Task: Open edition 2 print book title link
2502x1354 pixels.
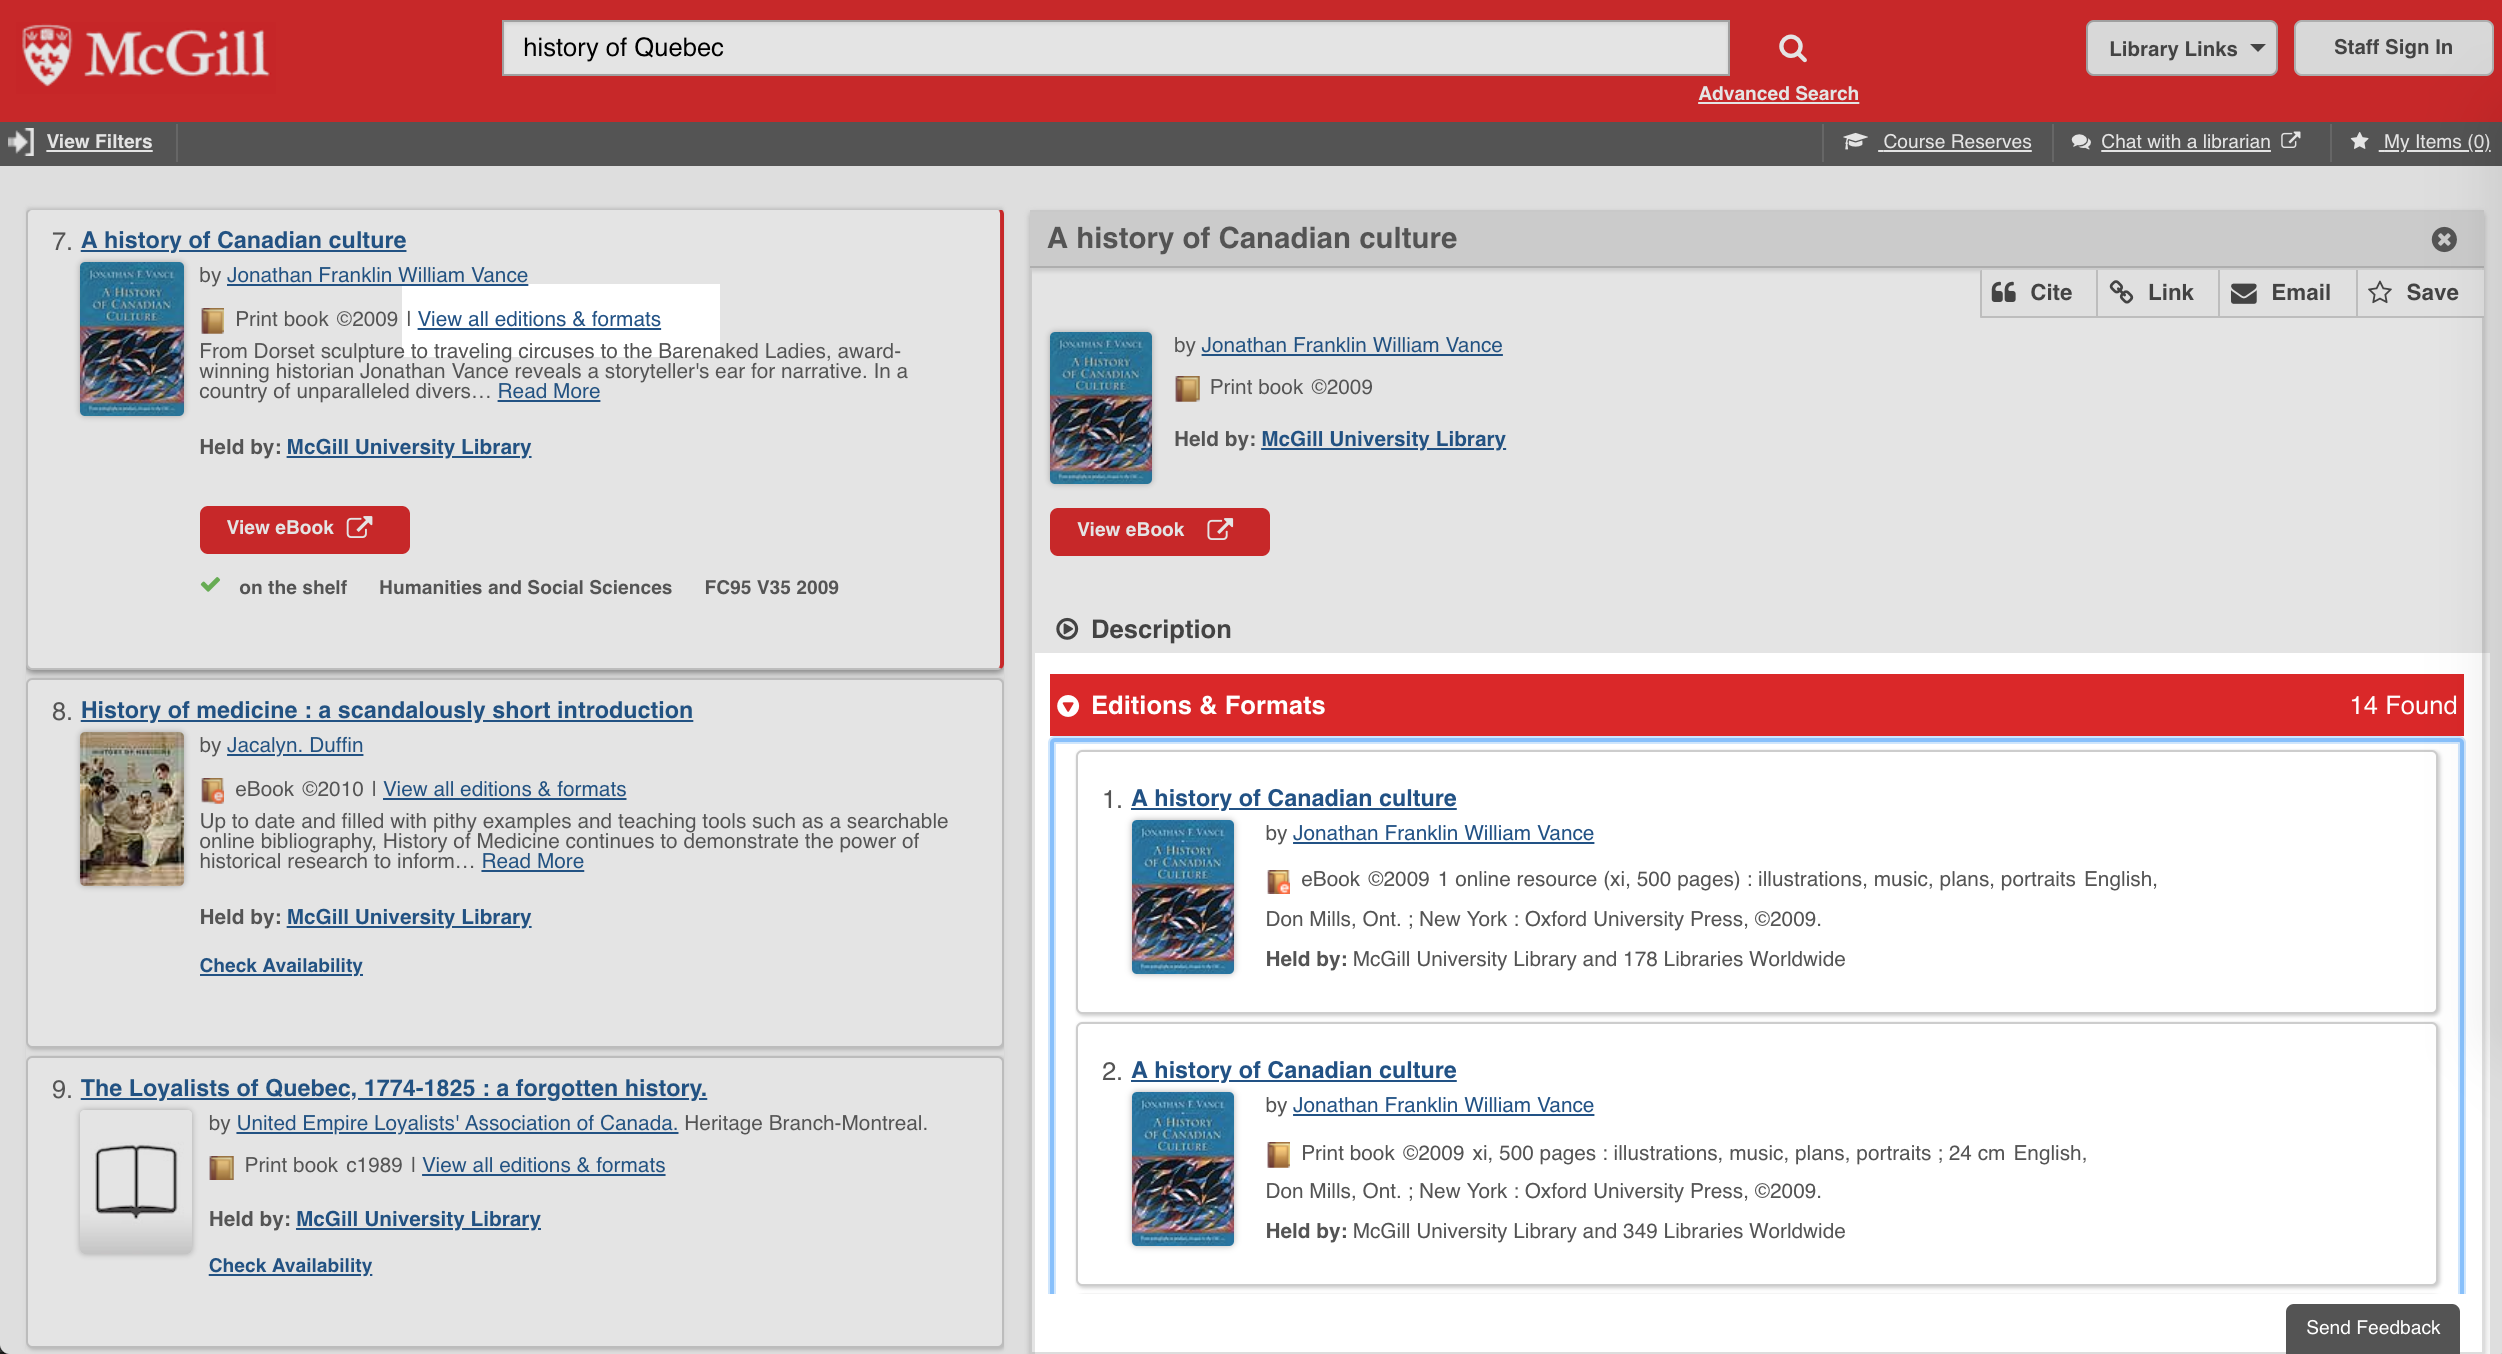Action: [1294, 1070]
